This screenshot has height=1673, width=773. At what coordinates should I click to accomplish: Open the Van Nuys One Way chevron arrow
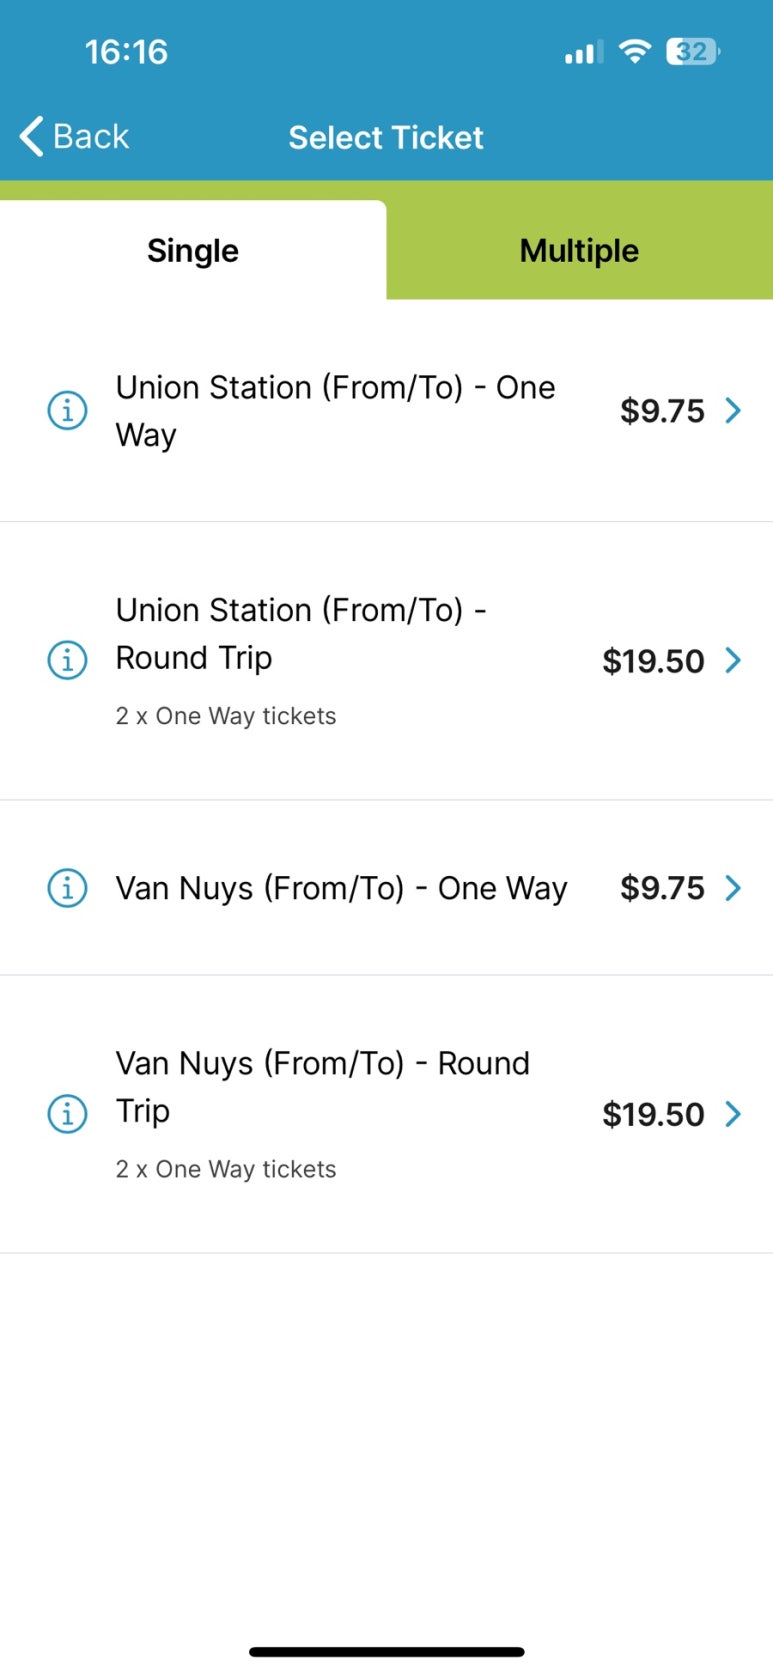733,887
